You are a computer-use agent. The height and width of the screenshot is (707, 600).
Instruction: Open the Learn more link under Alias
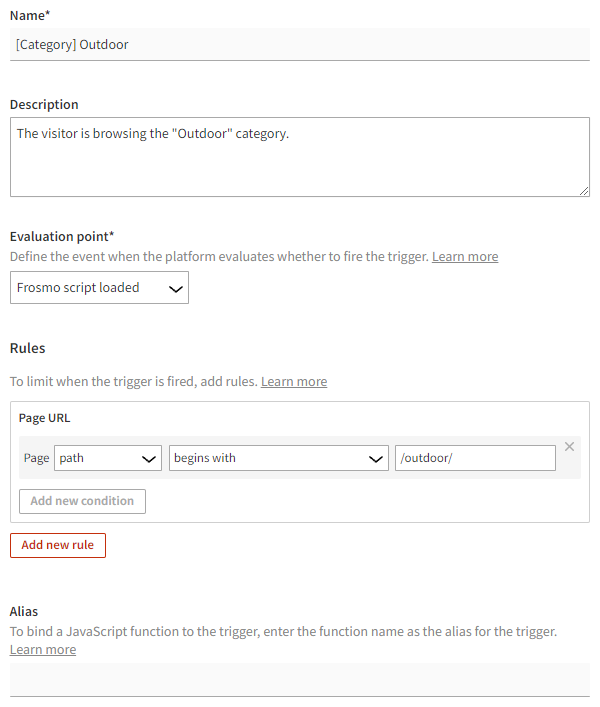(x=43, y=650)
